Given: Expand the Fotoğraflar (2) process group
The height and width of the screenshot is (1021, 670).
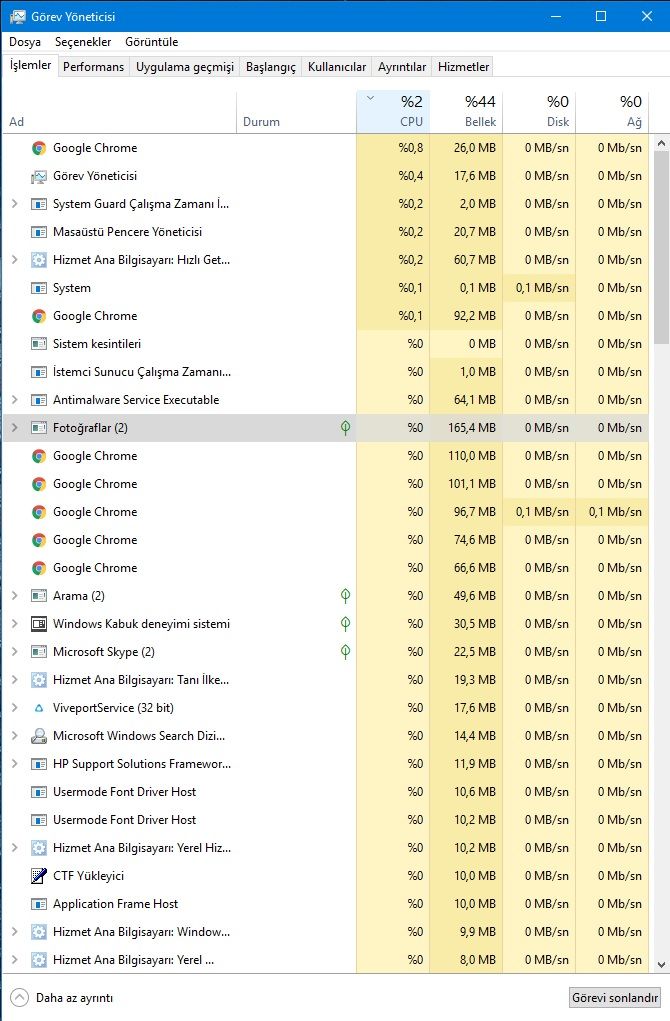Looking at the screenshot, I should coord(14,428).
